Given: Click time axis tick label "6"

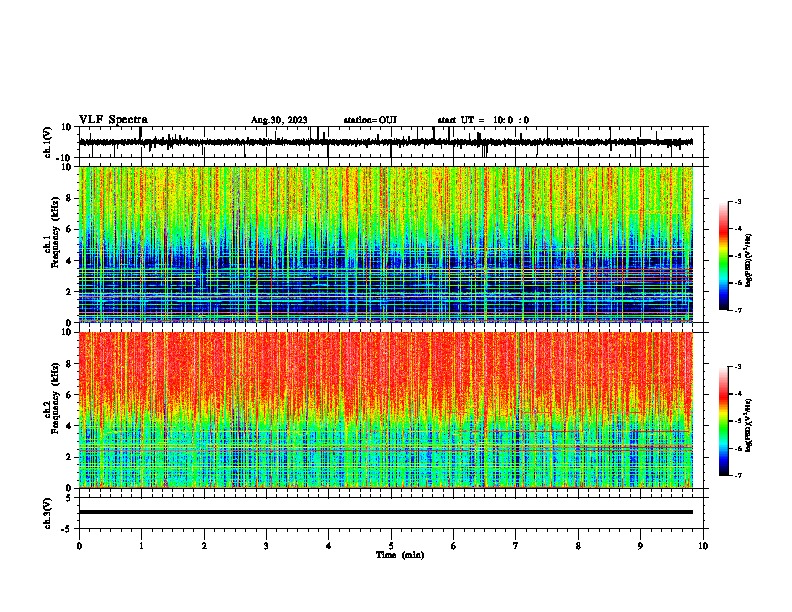Looking at the screenshot, I should click(454, 546).
